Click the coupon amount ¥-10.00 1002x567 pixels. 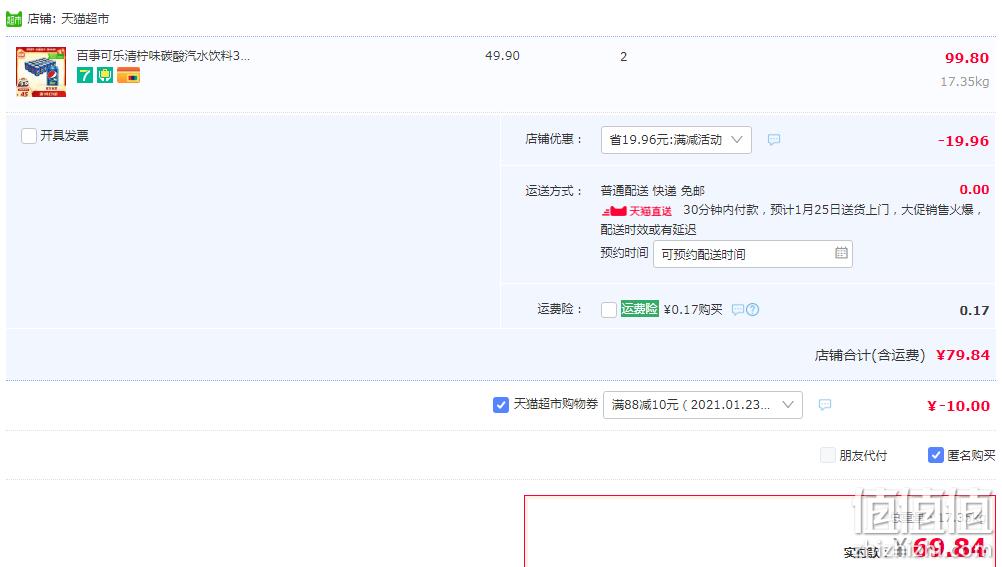pyautogui.click(x=958, y=406)
